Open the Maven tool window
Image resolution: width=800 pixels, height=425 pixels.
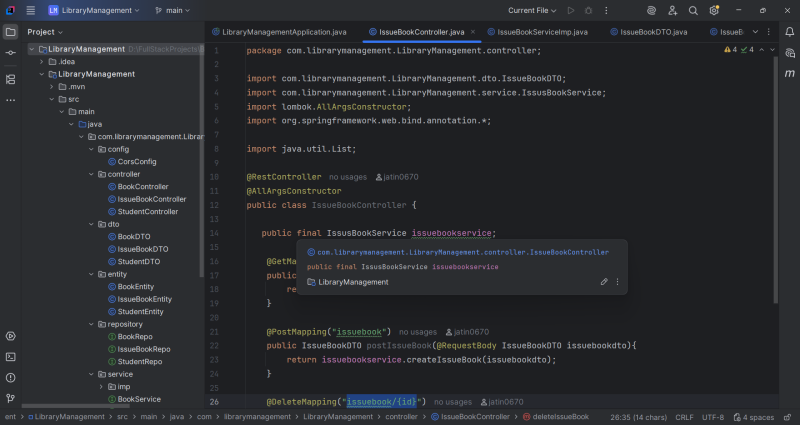point(790,74)
